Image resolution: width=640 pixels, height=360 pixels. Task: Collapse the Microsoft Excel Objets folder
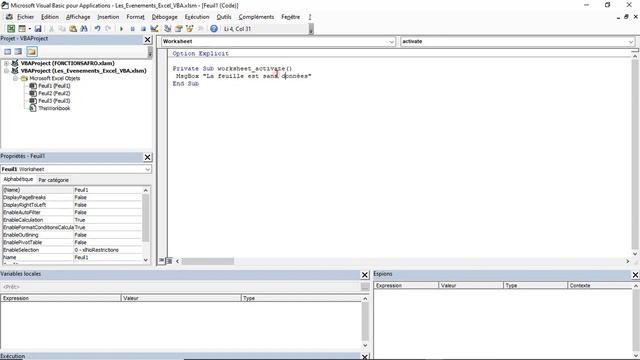[15, 78]
